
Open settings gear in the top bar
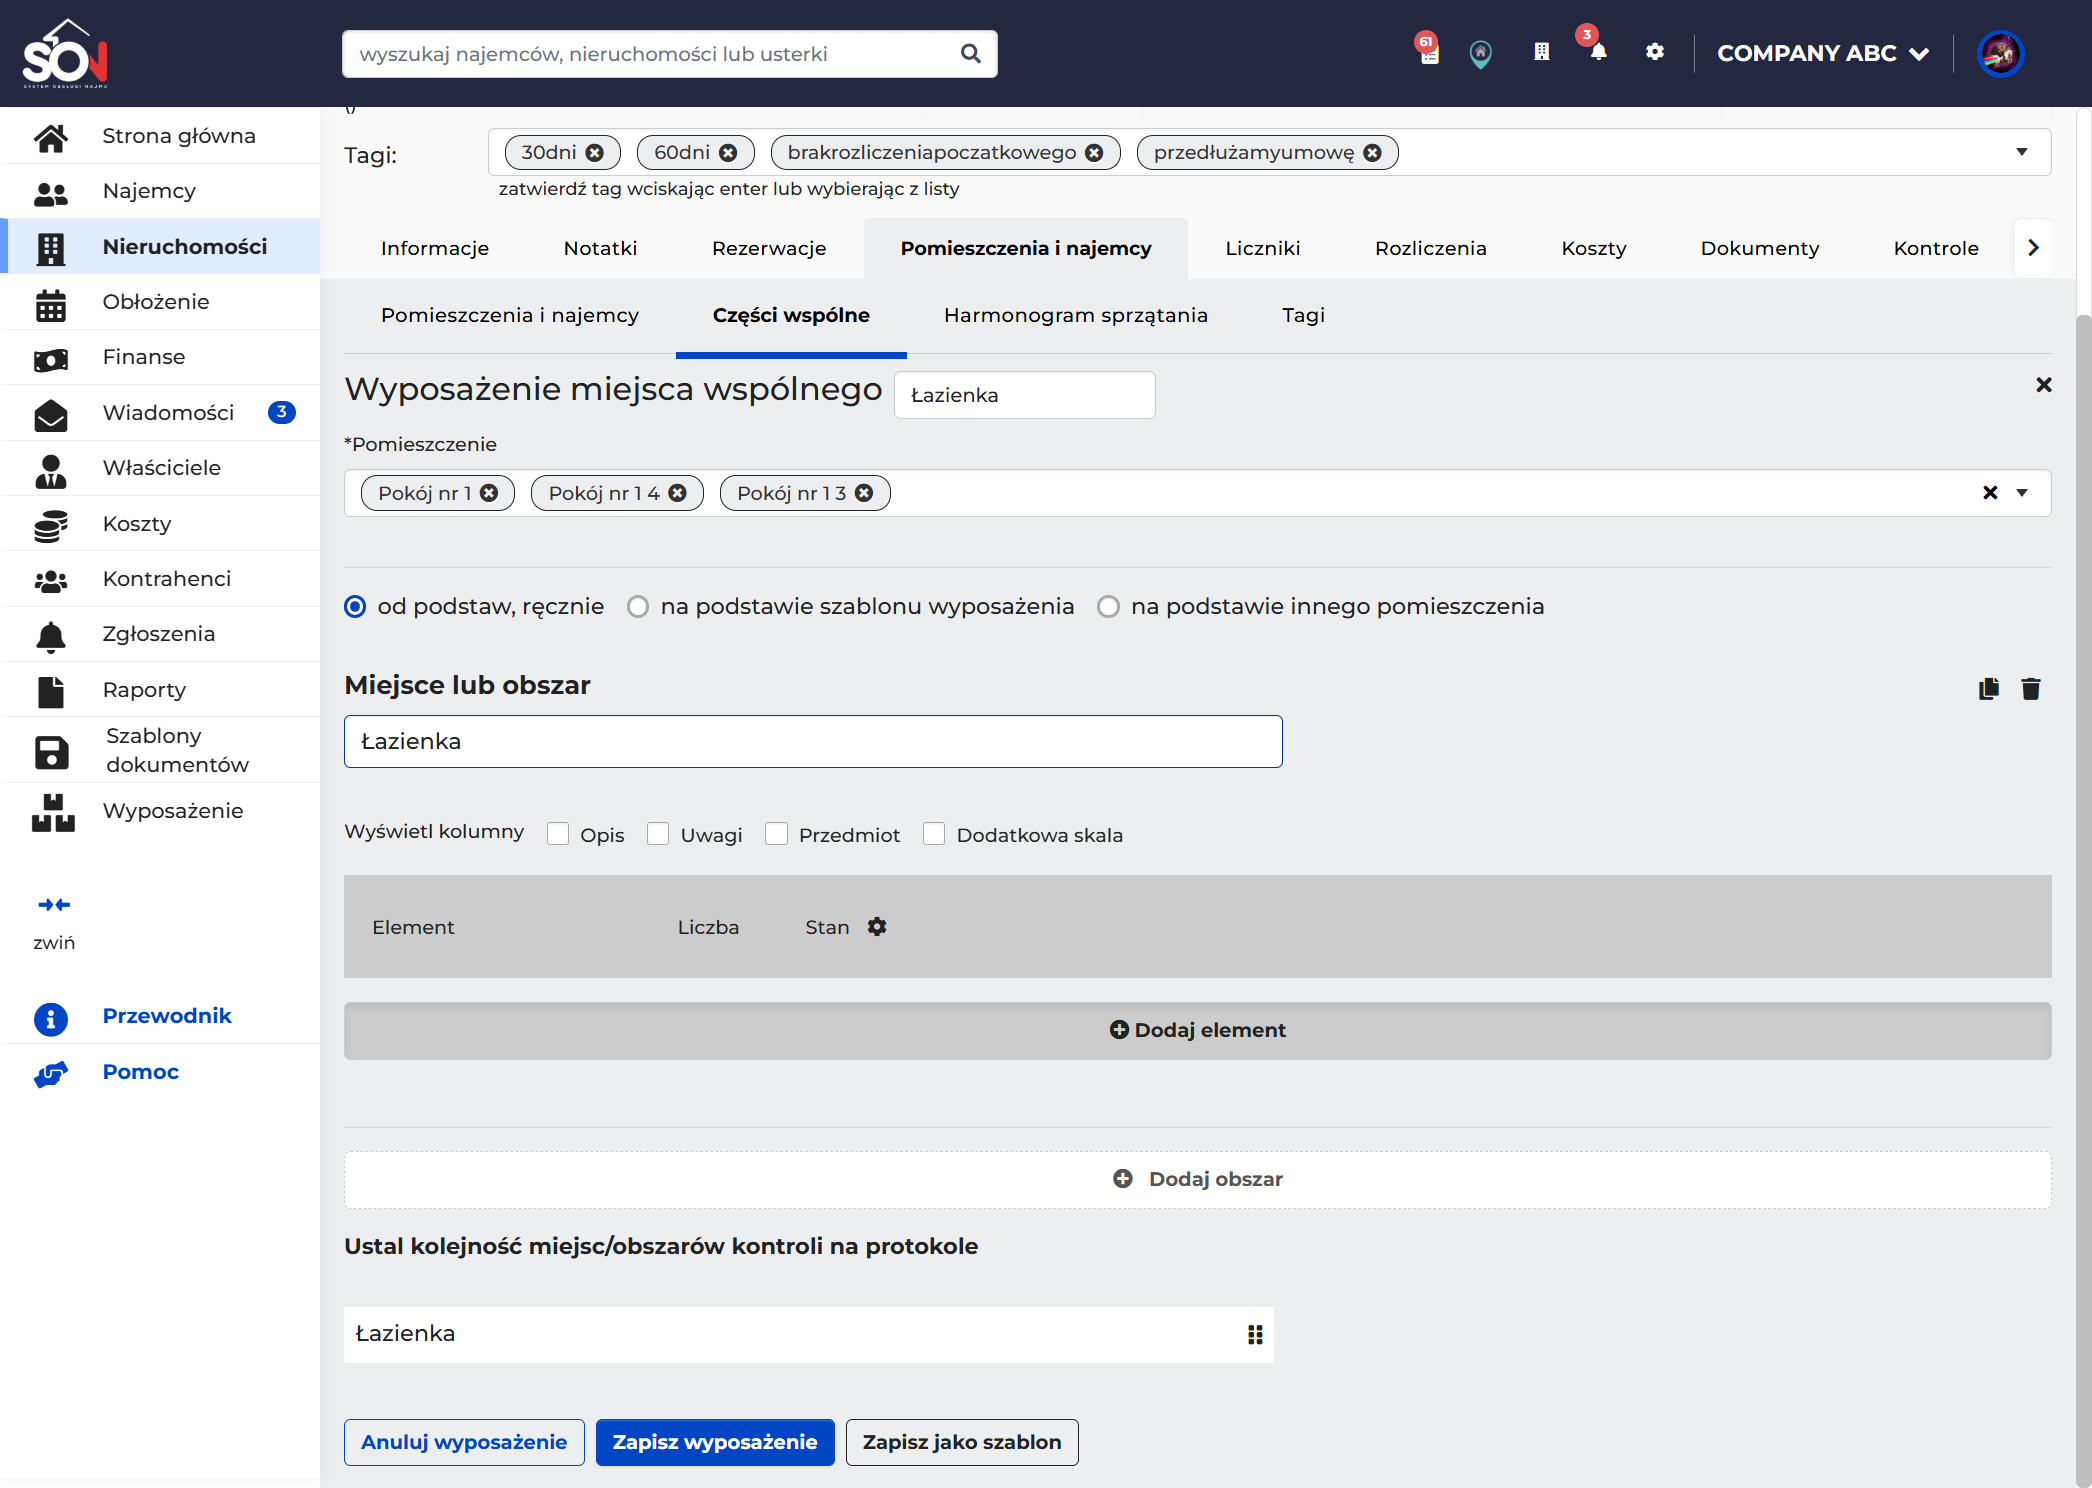pos(1655,52)
